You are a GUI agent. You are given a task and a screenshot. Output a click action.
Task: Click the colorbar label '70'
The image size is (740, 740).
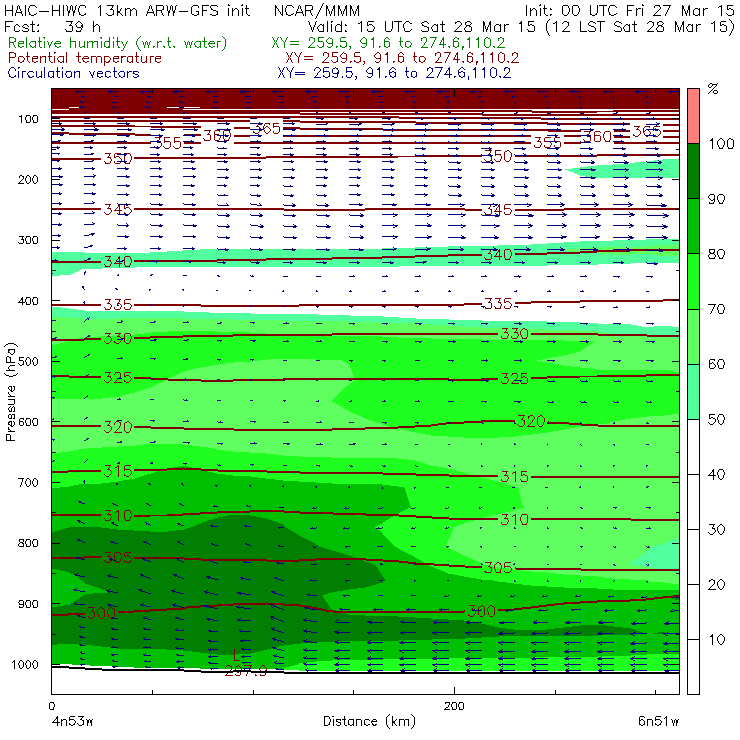[x=716, y=309]
